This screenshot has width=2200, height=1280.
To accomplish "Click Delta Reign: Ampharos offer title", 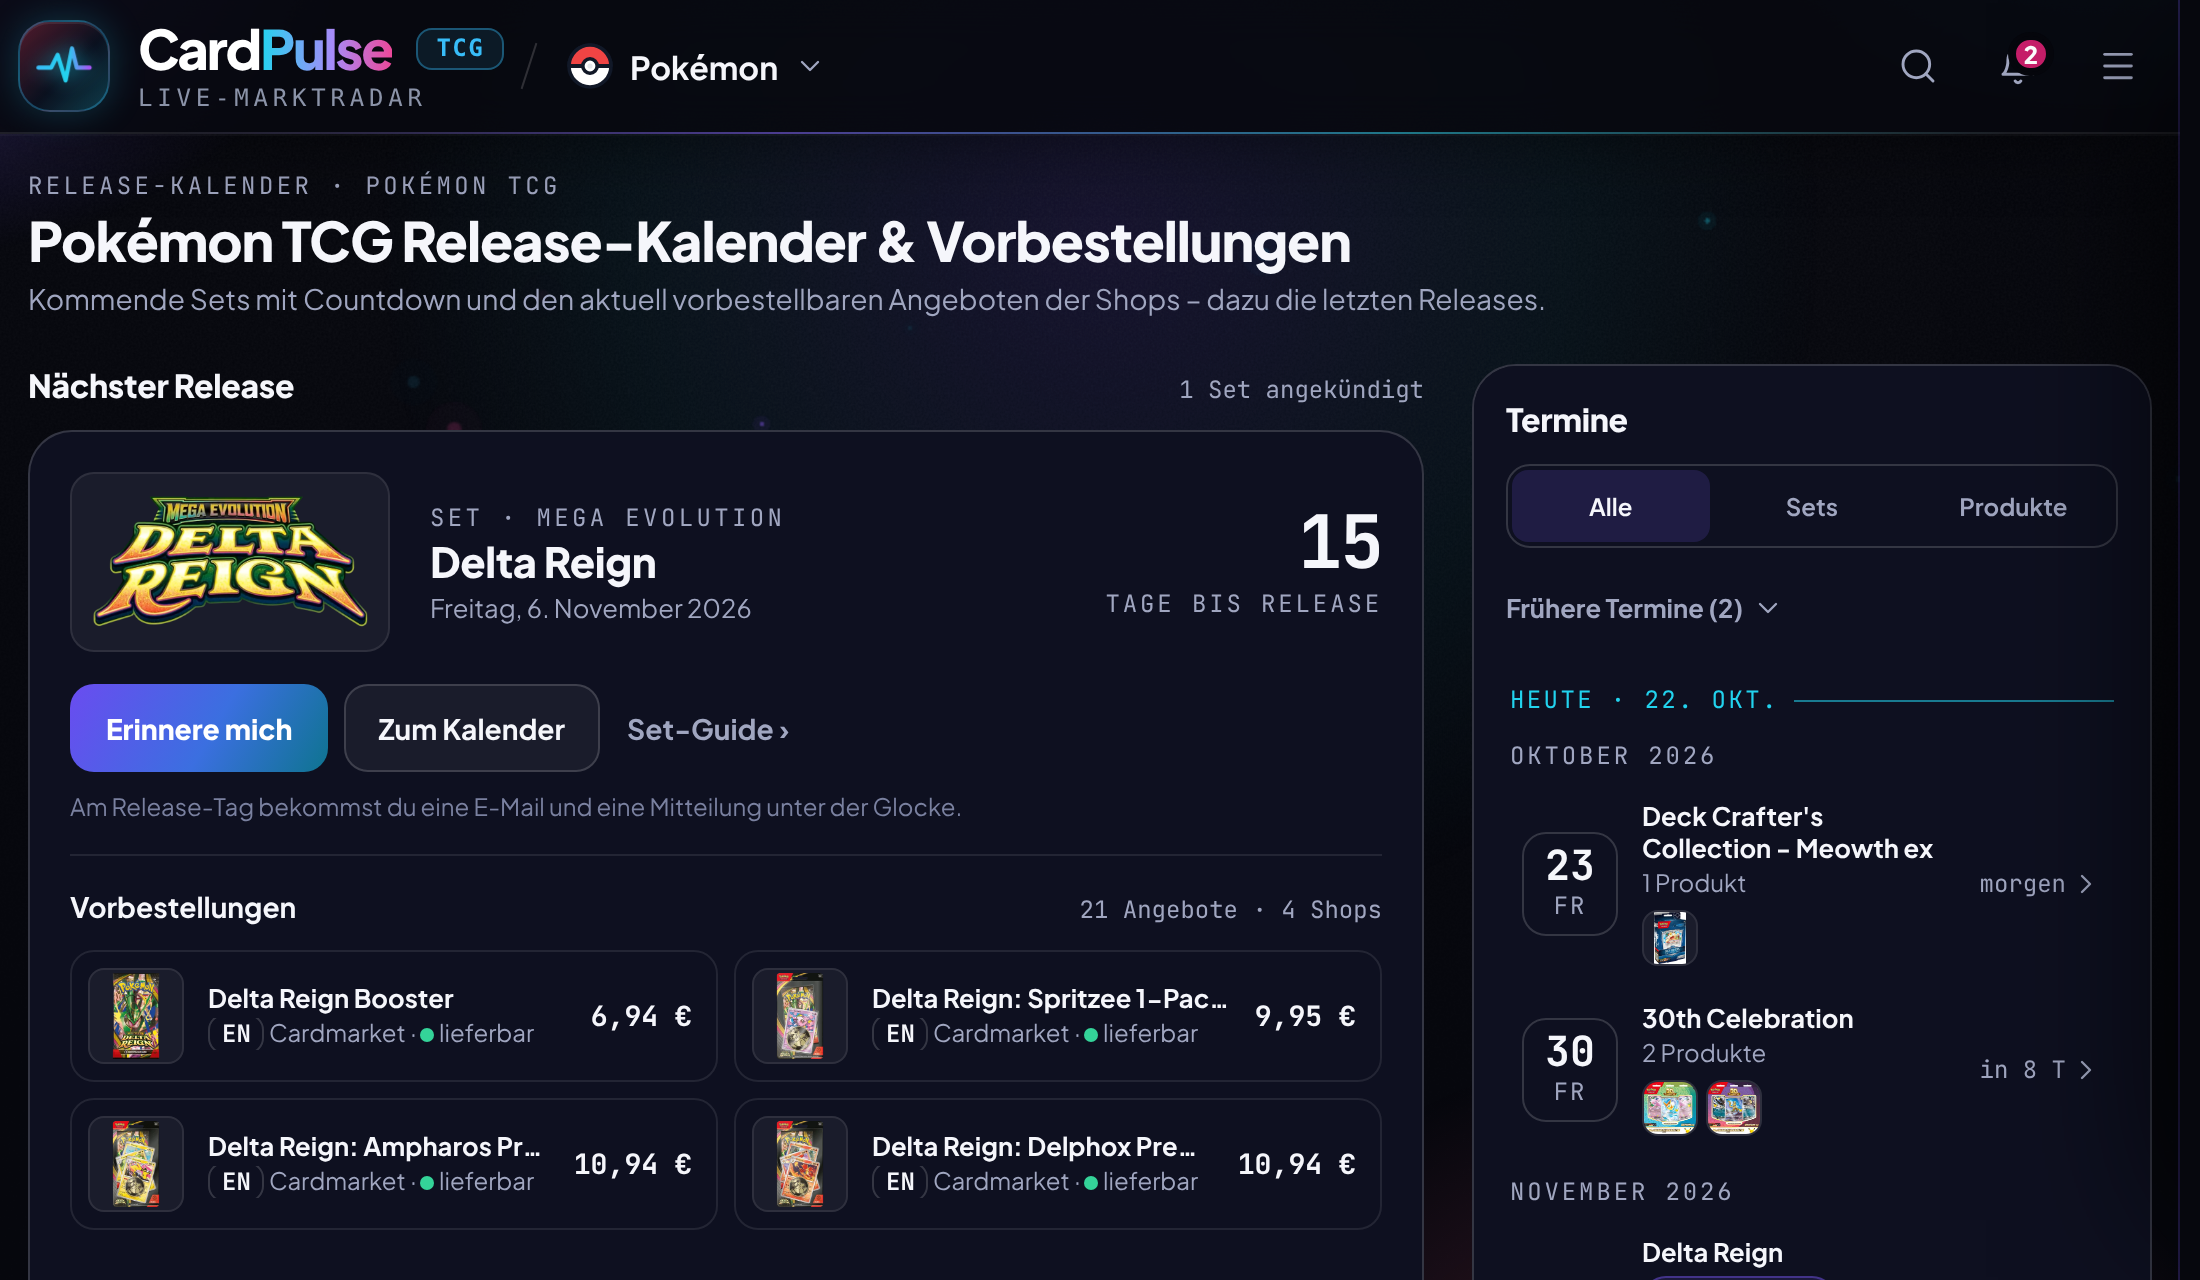I will 374,1147.
